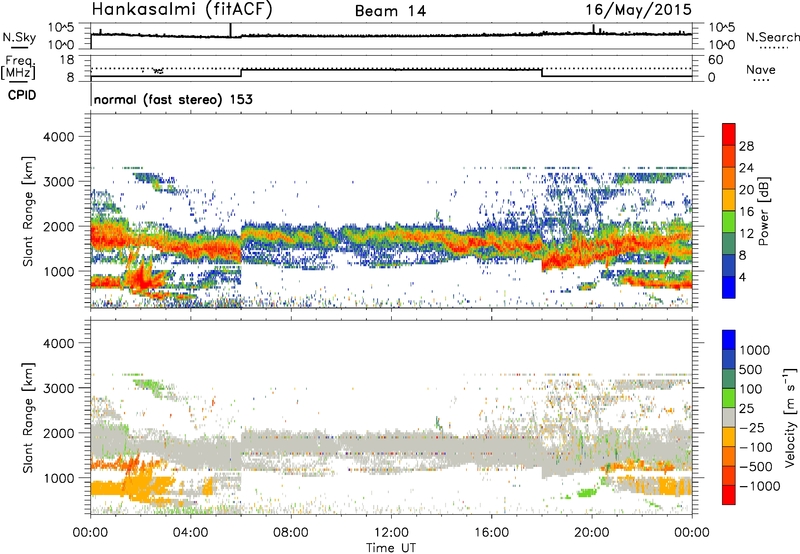Pick the gray -25 to 25 velocity swatch
The image size is (800, 554).
(729, 417)
